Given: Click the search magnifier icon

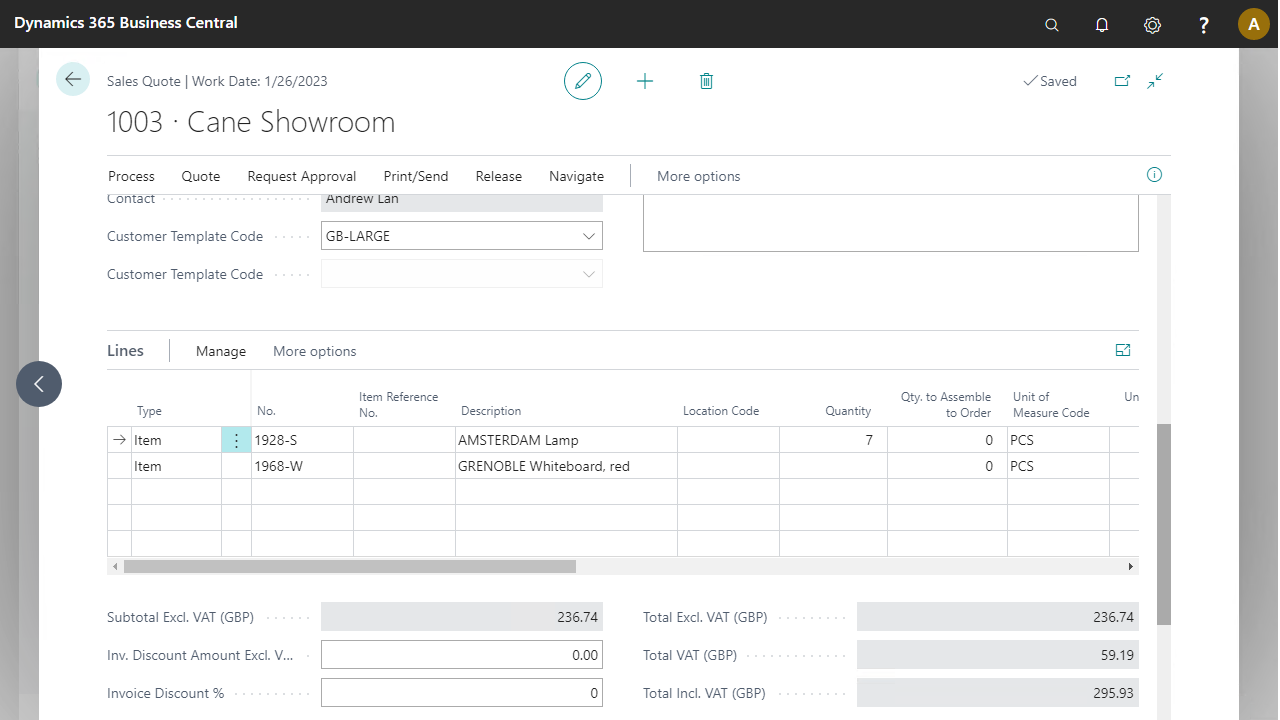Looking at the screenshot, I should [1051, 24].
